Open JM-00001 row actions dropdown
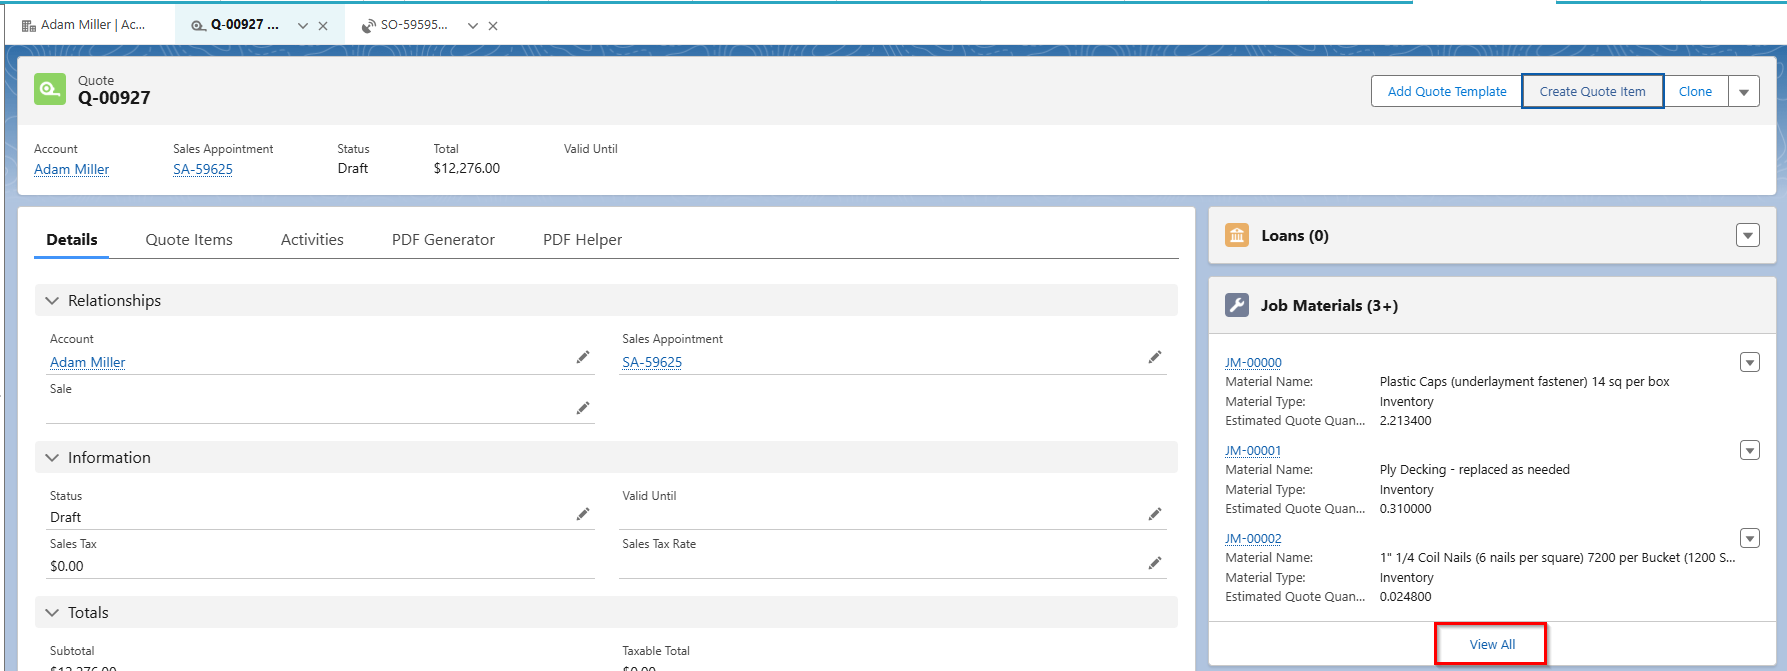The height and width of the screenshot is (671, 1787). tap(1750, 450)
